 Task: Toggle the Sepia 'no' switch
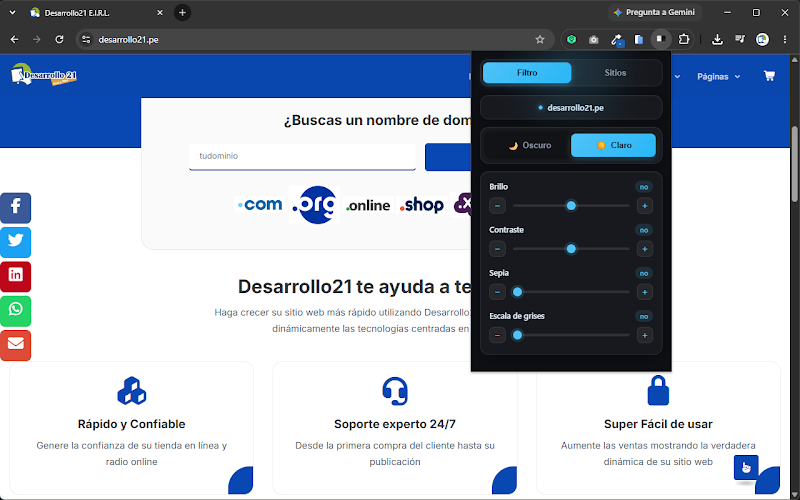pyautogui.click(x=644, y=273)
